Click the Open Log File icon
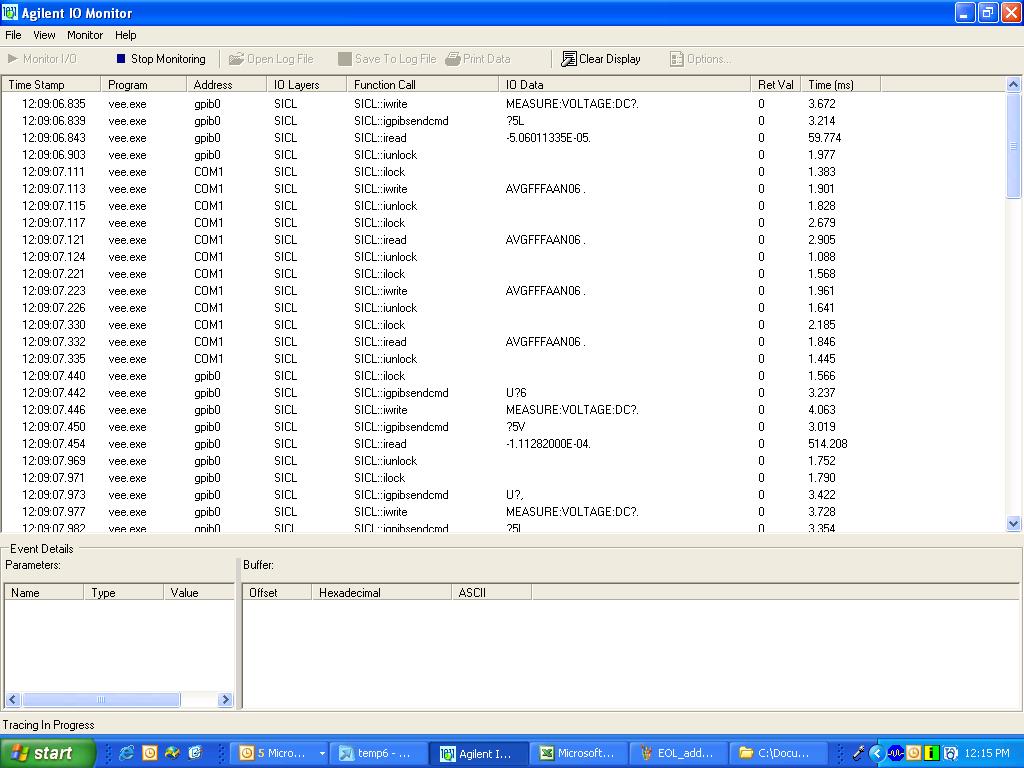The height and width of the screenshot is (768, 1024). pyautogui.click(x=236, y=59)
